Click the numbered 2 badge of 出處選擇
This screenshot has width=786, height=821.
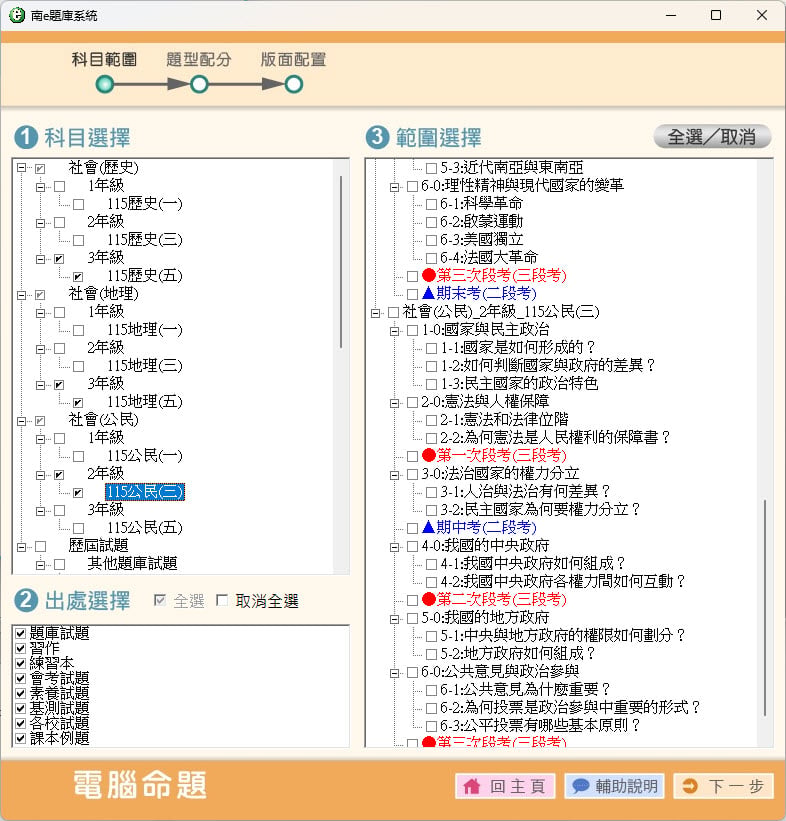pyautogui.click(x=26, y=601)
